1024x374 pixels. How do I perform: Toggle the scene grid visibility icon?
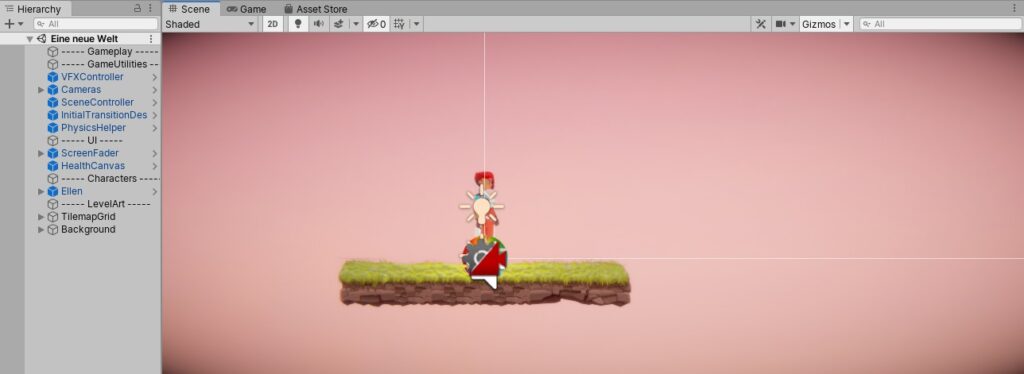pyautogui.click(x=399, y=24)
